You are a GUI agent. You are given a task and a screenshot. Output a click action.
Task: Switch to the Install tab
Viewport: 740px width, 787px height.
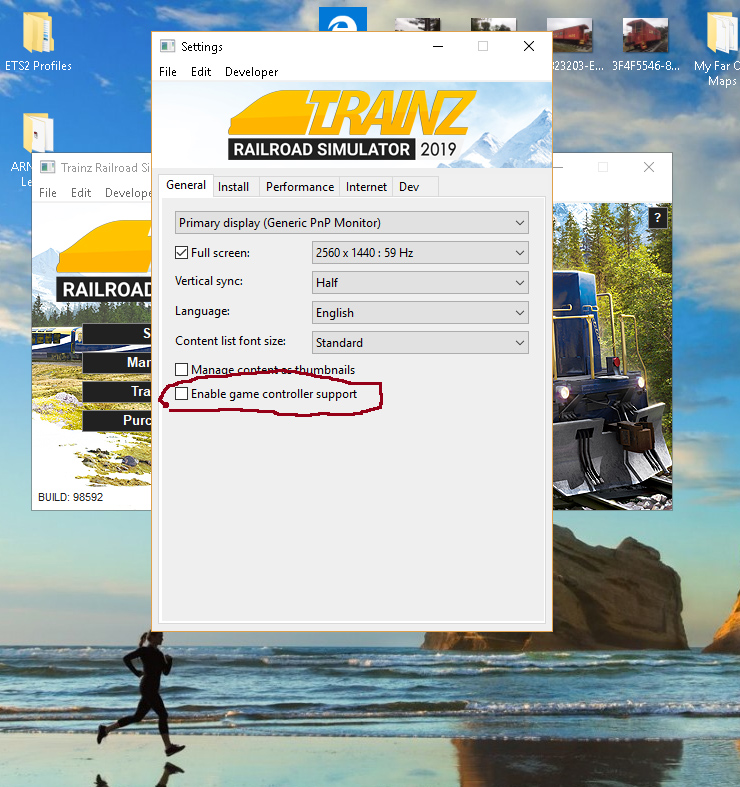coord(233,187)
